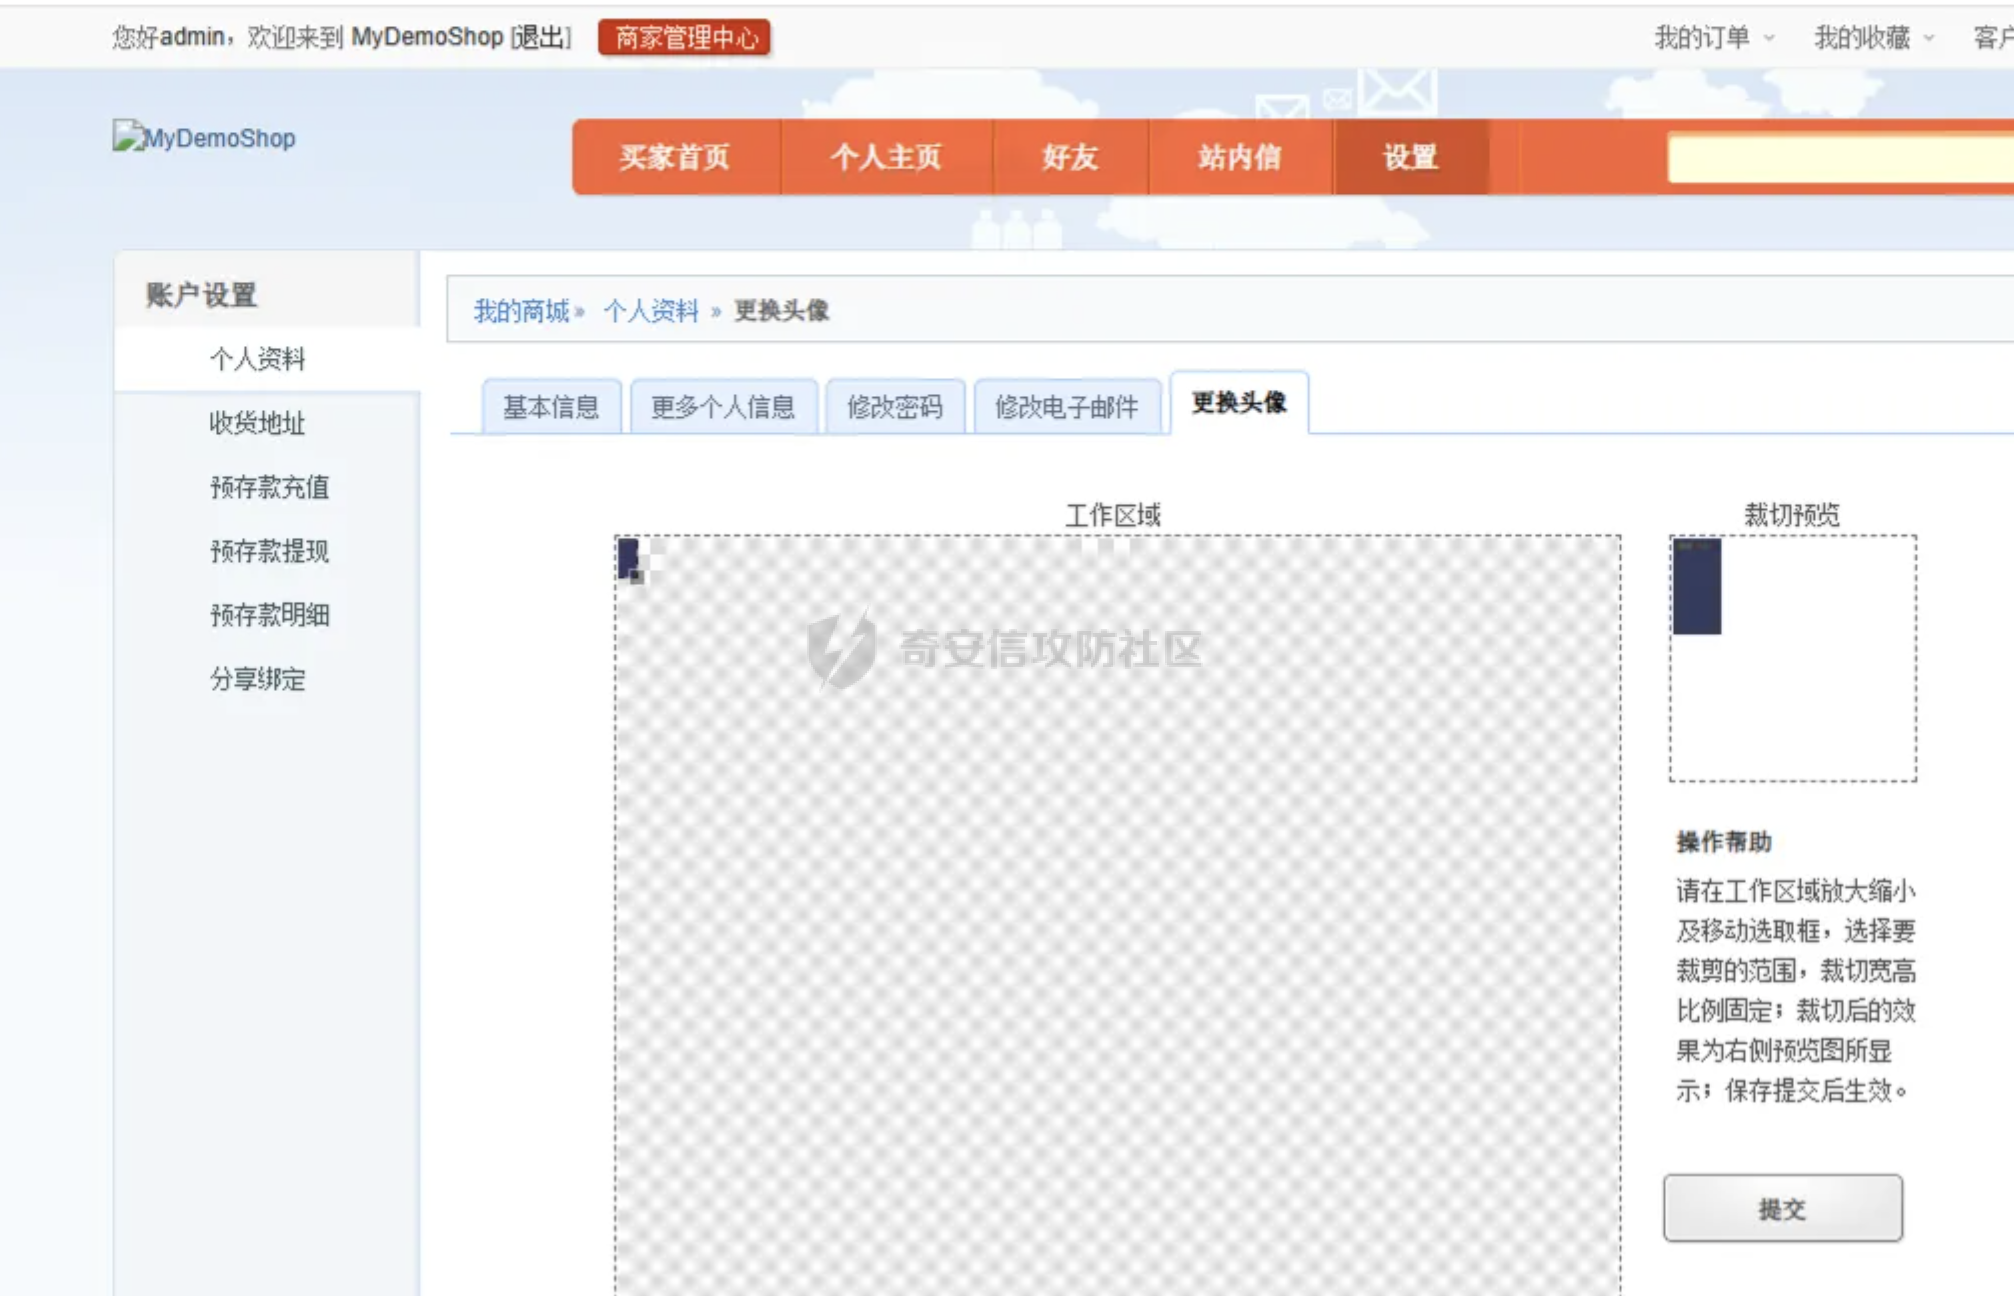
Task: Switch to the 修改密码 tab
Action: click(895, 406)
